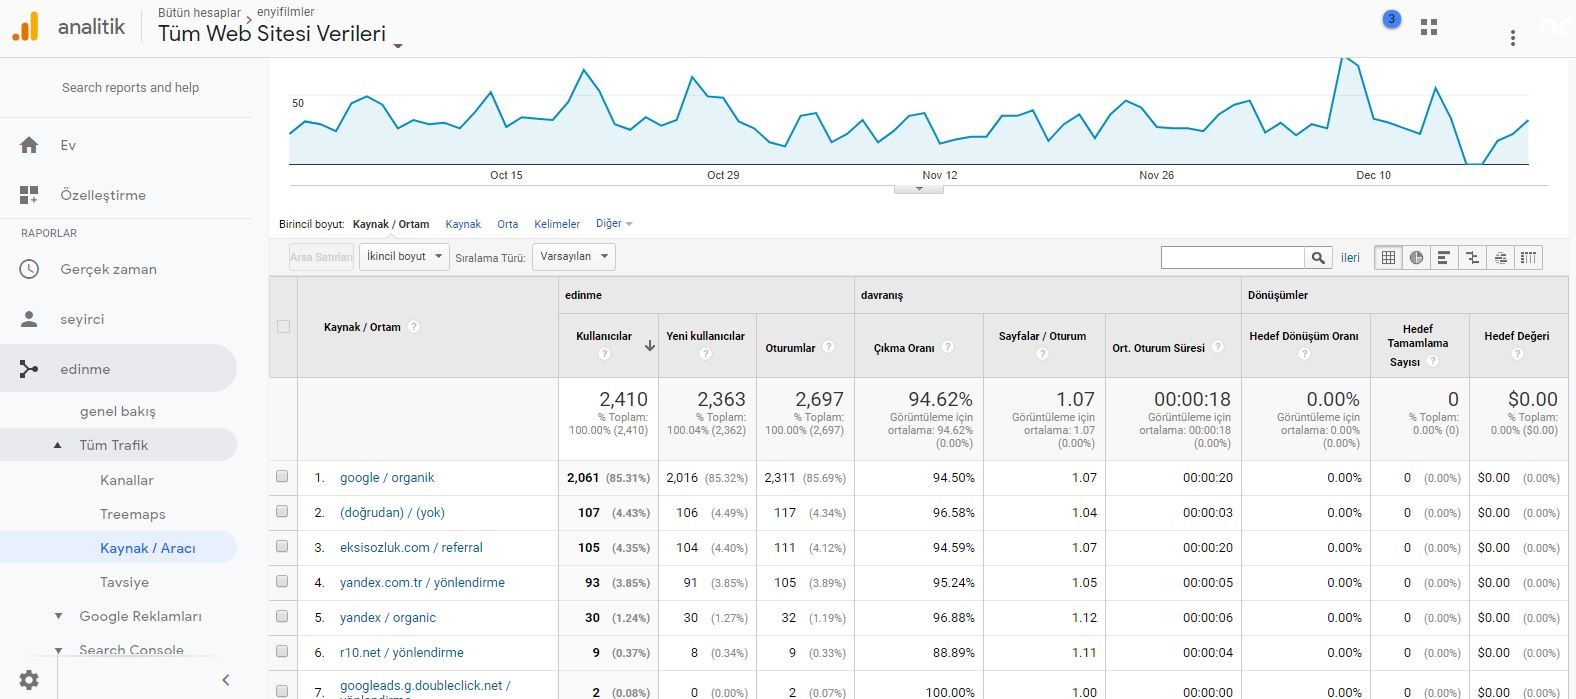Open the apps grid icon
Viewport: 1576px width, 699px height.
click(x=1429, y=27)
